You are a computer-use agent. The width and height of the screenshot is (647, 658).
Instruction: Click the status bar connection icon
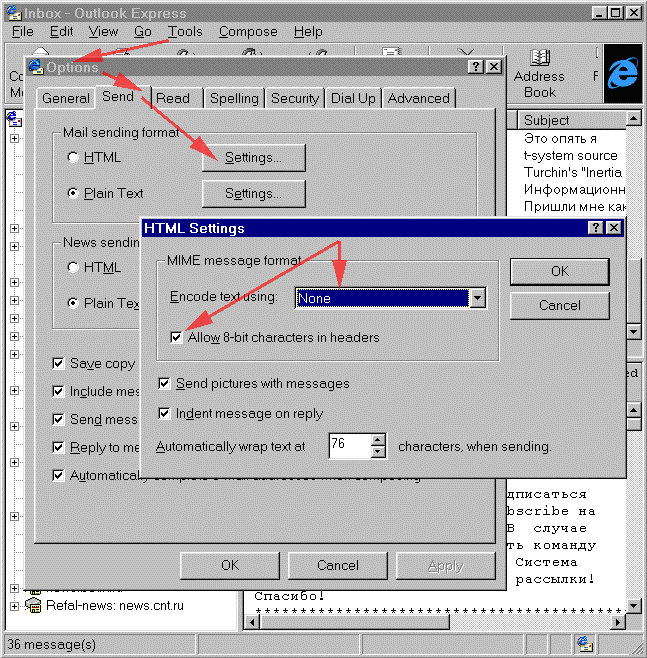584,644
